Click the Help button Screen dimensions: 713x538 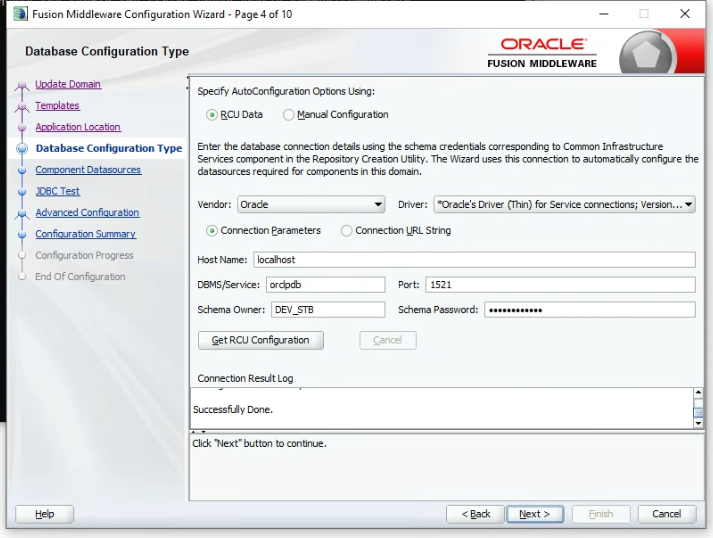coord(45,514)
